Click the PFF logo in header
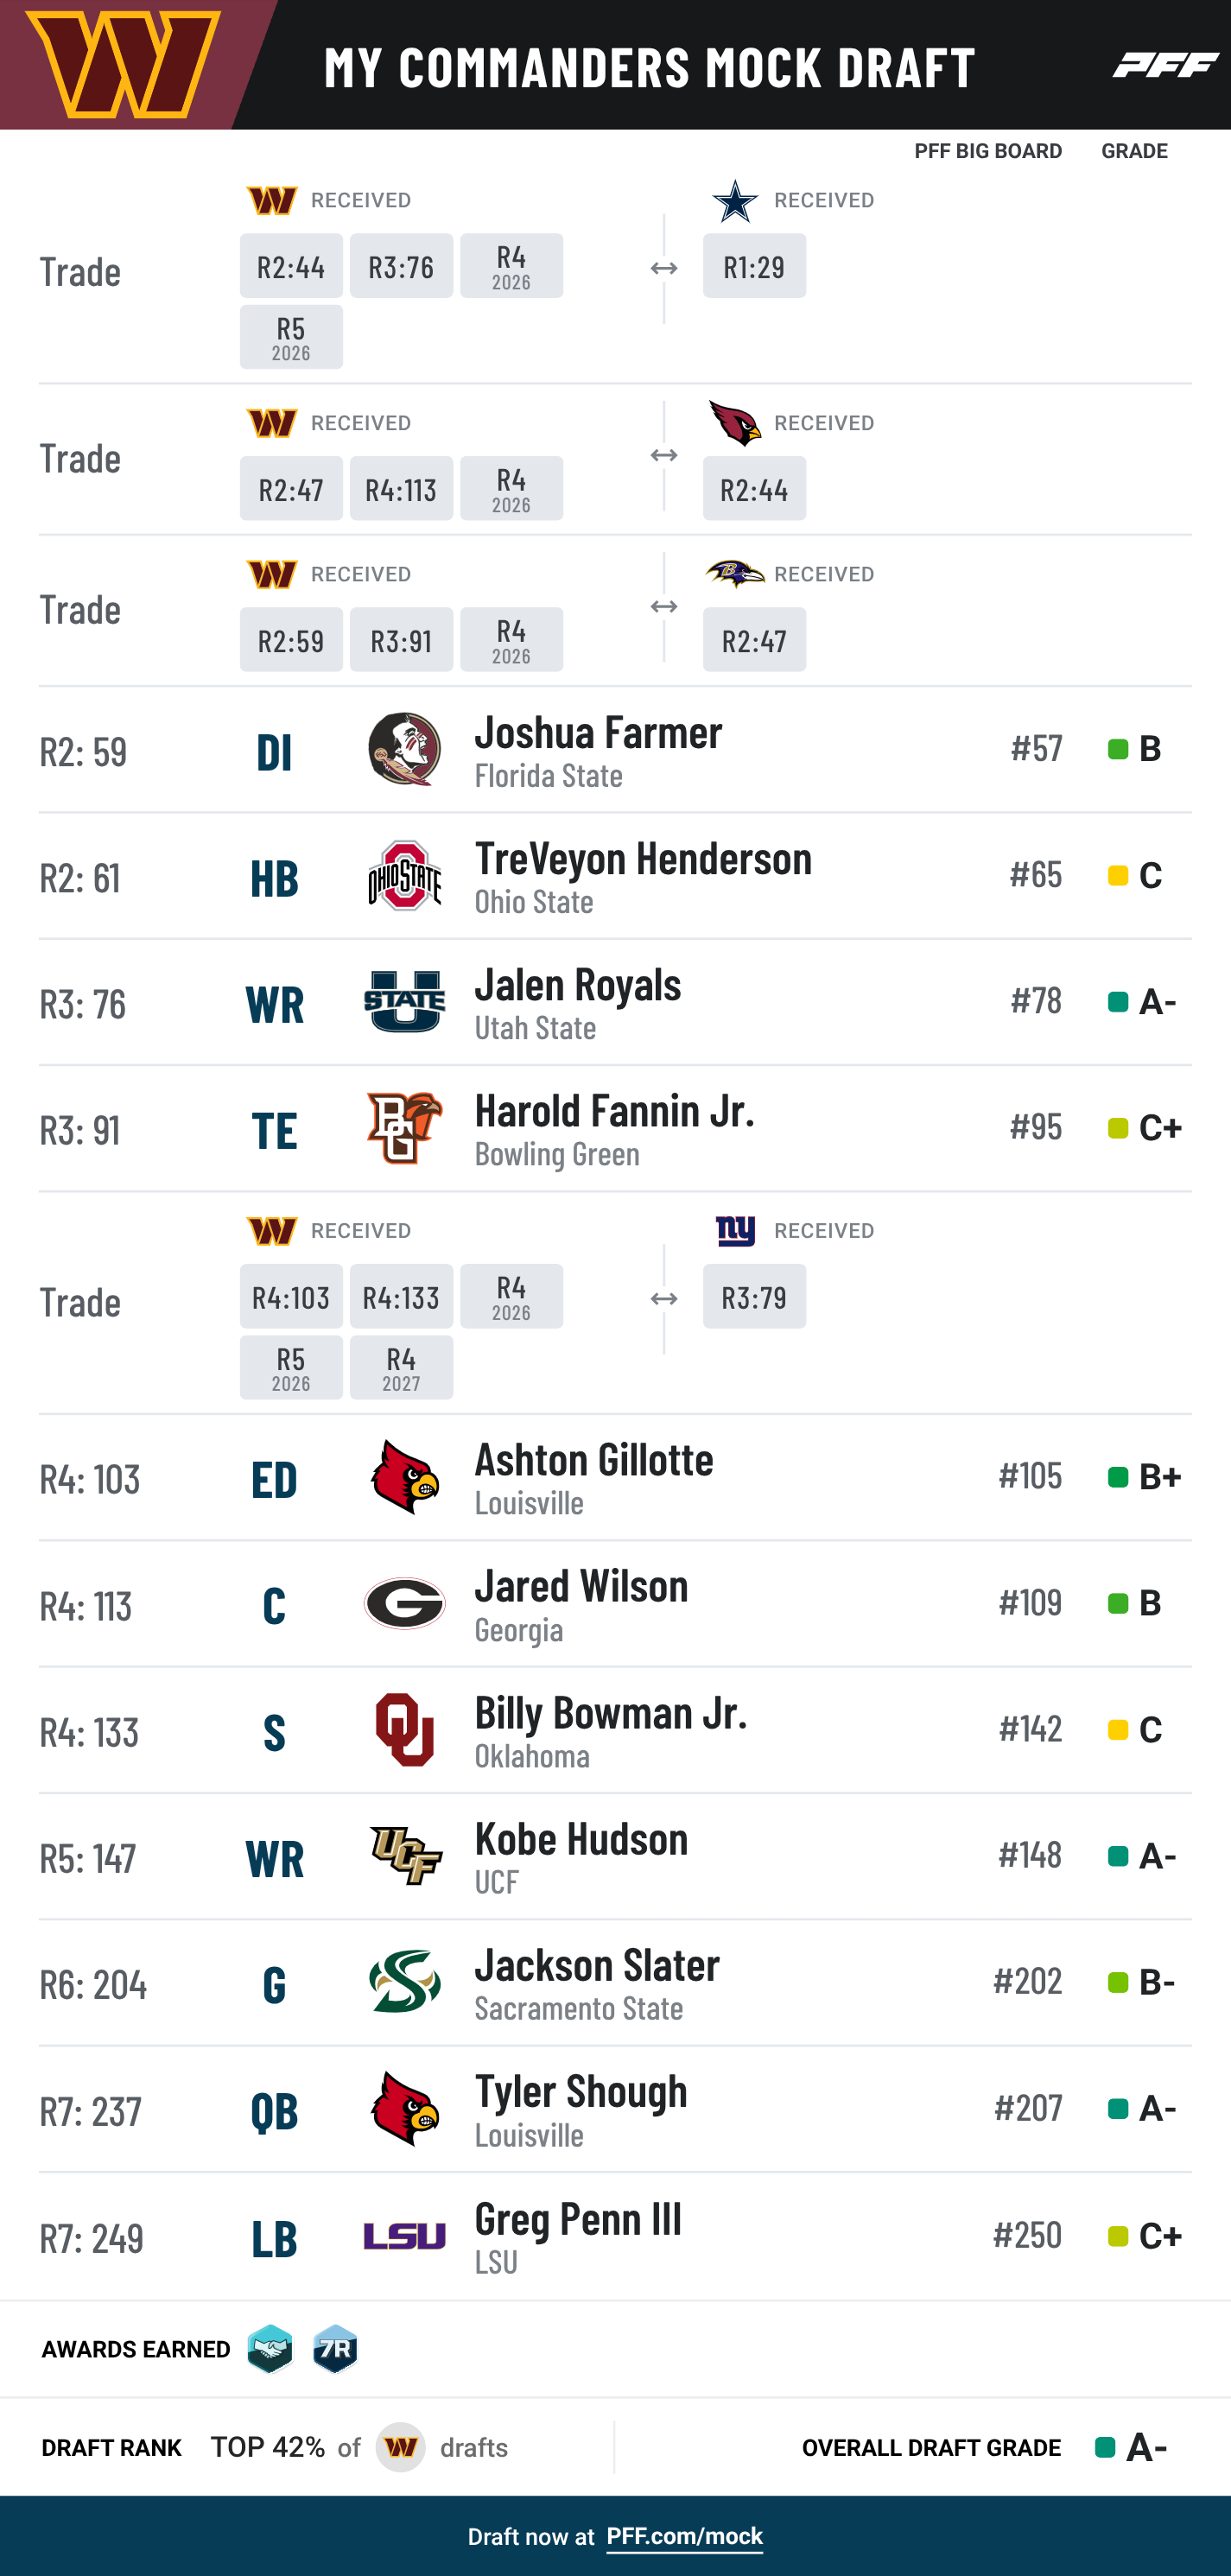This screenshot has height=2576, width=1231. (x=1165, y=65)
